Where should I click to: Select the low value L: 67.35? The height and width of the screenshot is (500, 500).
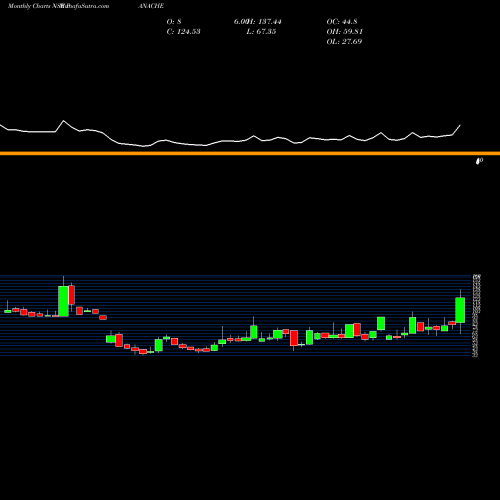(x=261, y=31)
